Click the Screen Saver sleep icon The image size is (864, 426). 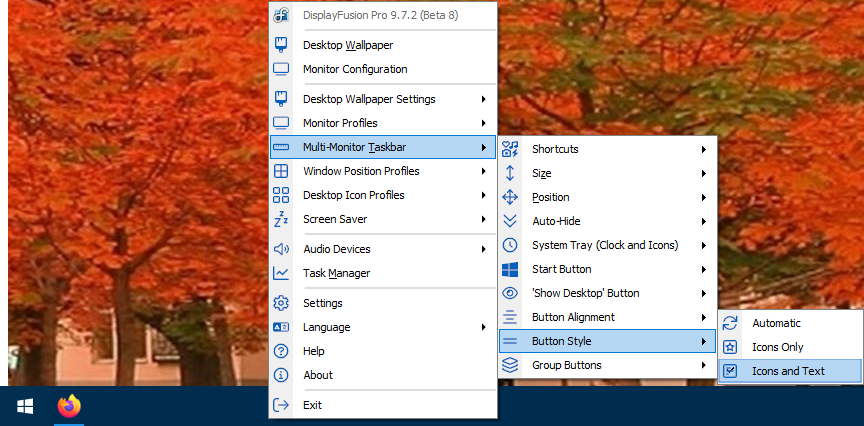[x=281, y=219]
